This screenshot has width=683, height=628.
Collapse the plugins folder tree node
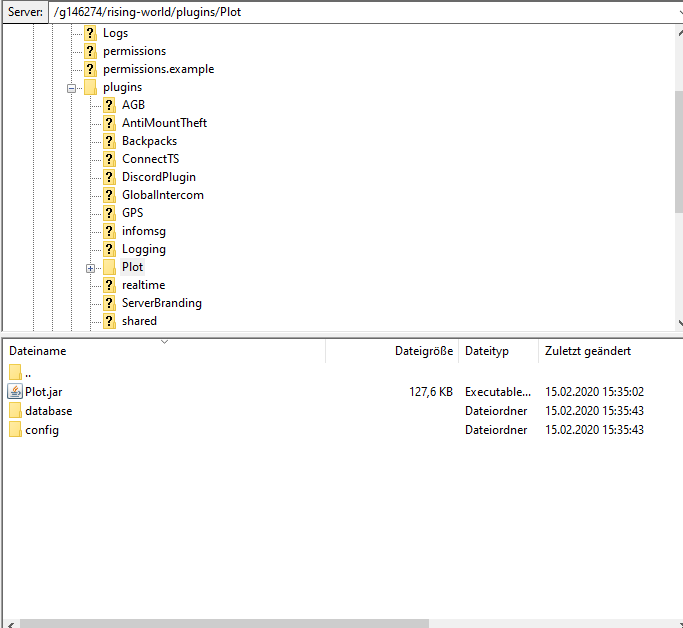(72, 88)
